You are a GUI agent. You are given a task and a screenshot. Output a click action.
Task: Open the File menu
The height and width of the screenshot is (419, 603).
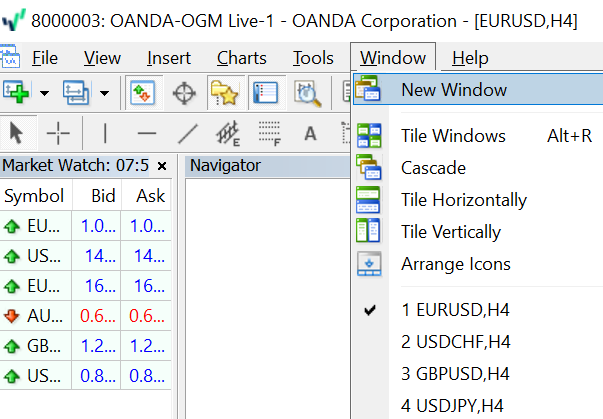[x=45, y=58]
